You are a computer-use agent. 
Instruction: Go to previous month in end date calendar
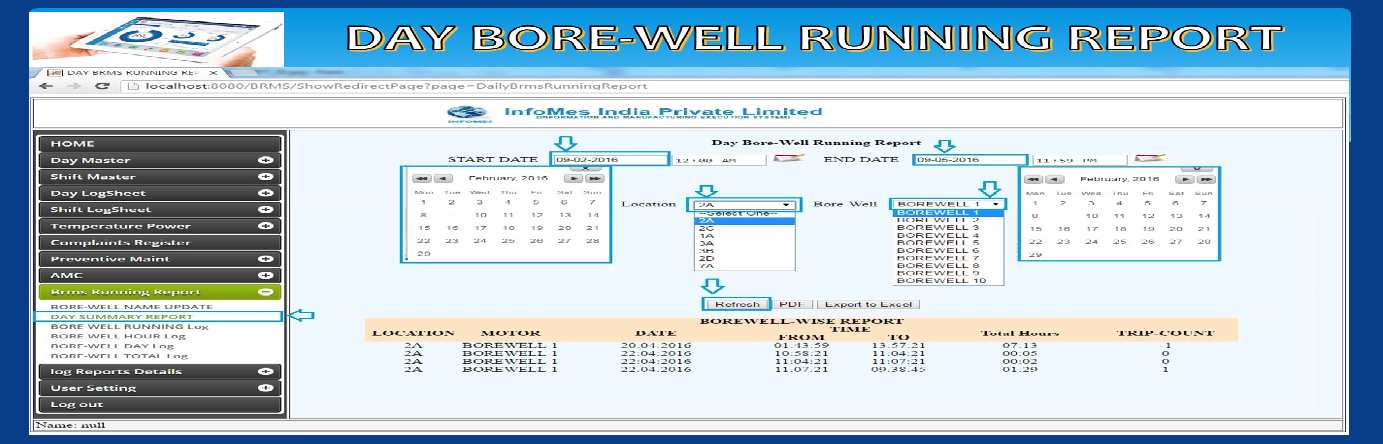(1054, 178)
